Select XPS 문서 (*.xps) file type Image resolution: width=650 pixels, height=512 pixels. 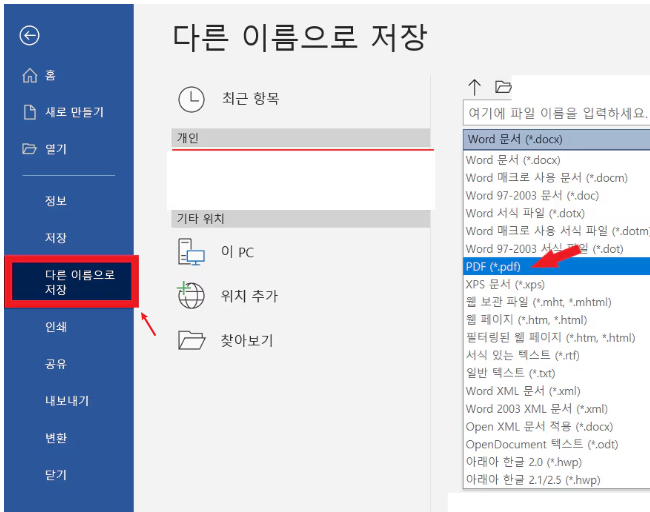click(556, 284)
